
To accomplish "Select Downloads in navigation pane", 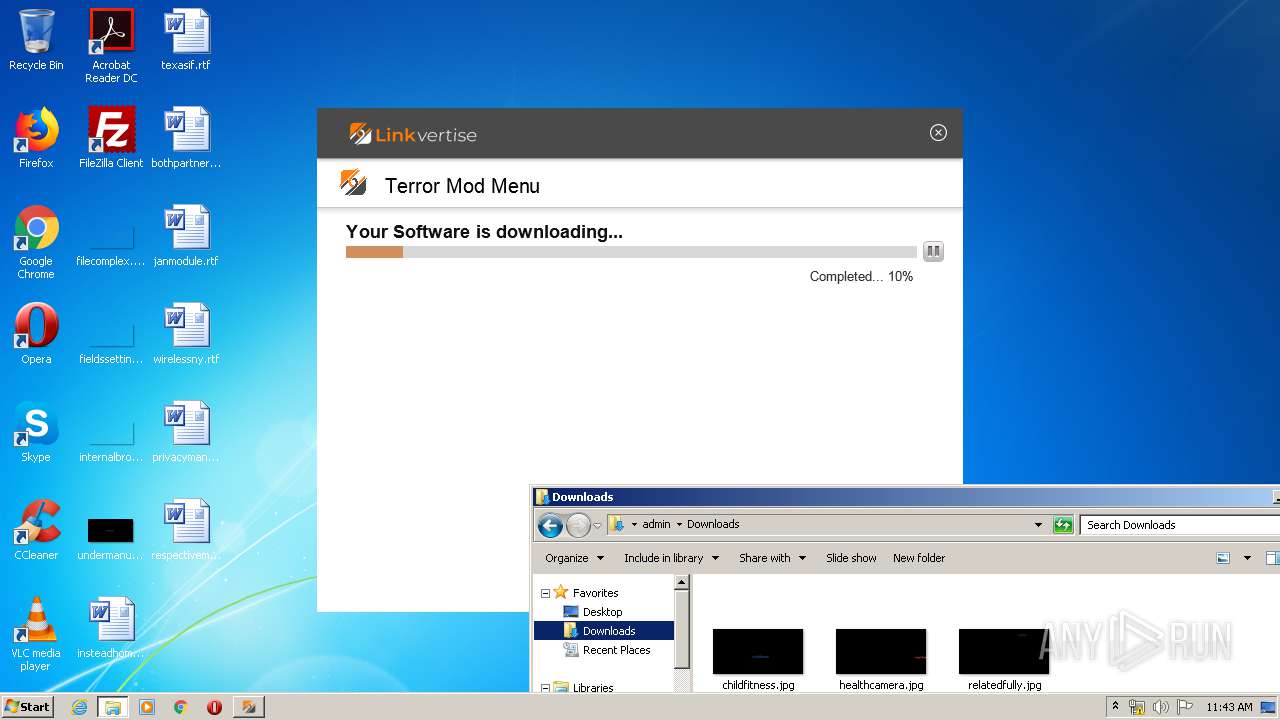I will [x=604, y=631].
